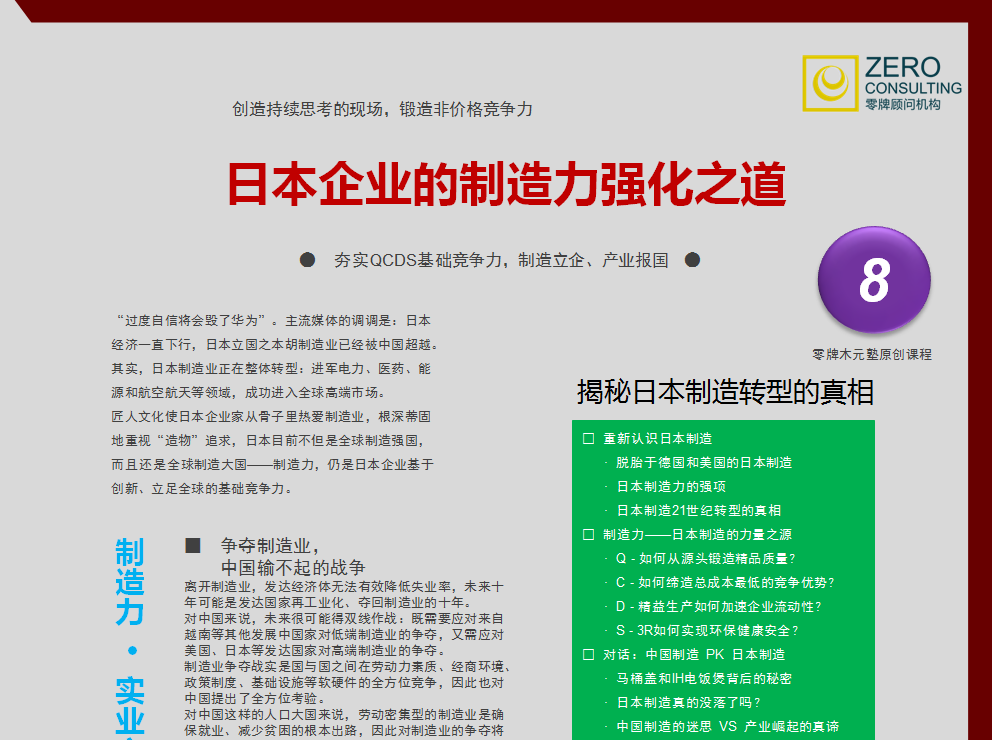Click the black dot left of the QCDS subtitle
Viewport: 992px width, 740px height.
[308, 260]
